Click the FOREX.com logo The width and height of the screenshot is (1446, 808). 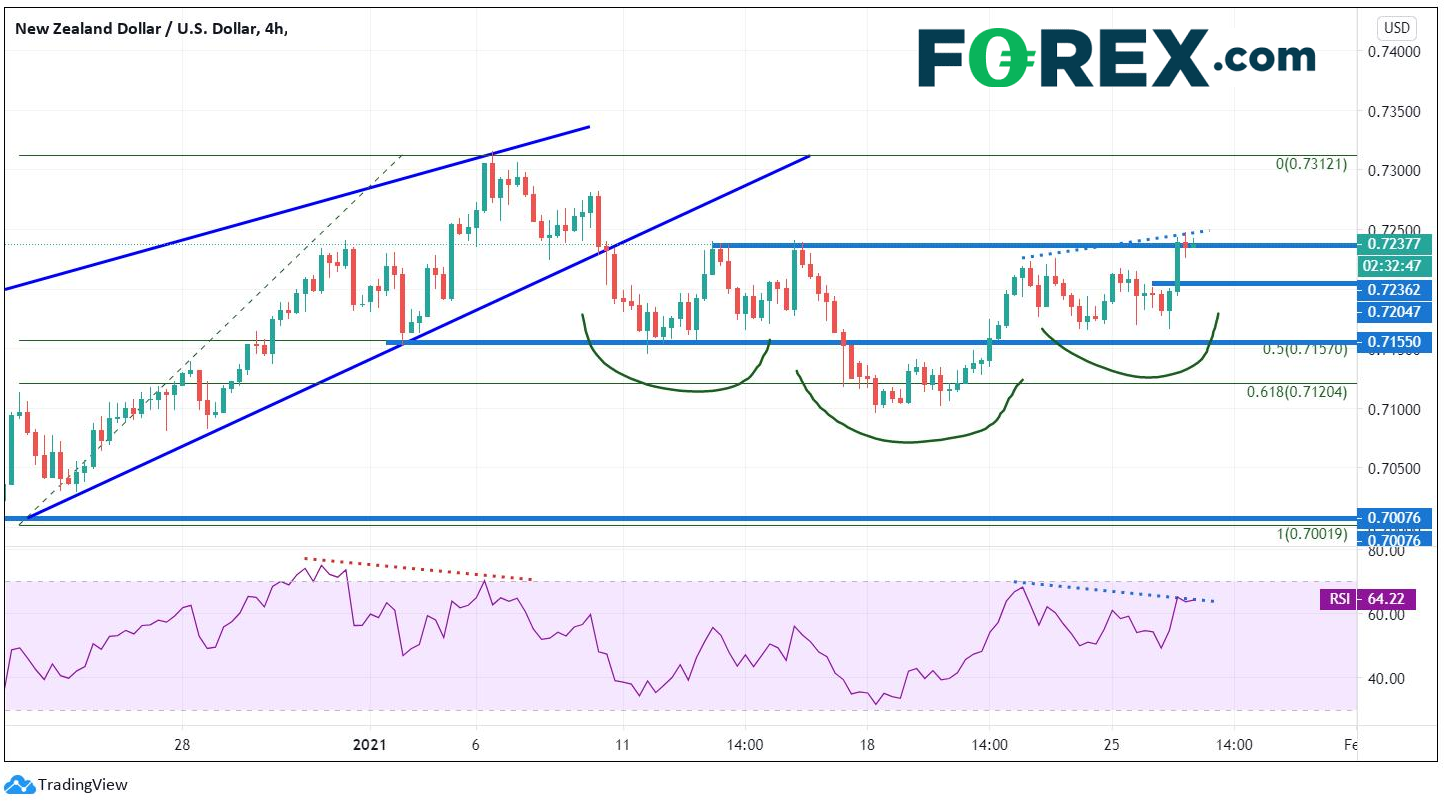1115,58
